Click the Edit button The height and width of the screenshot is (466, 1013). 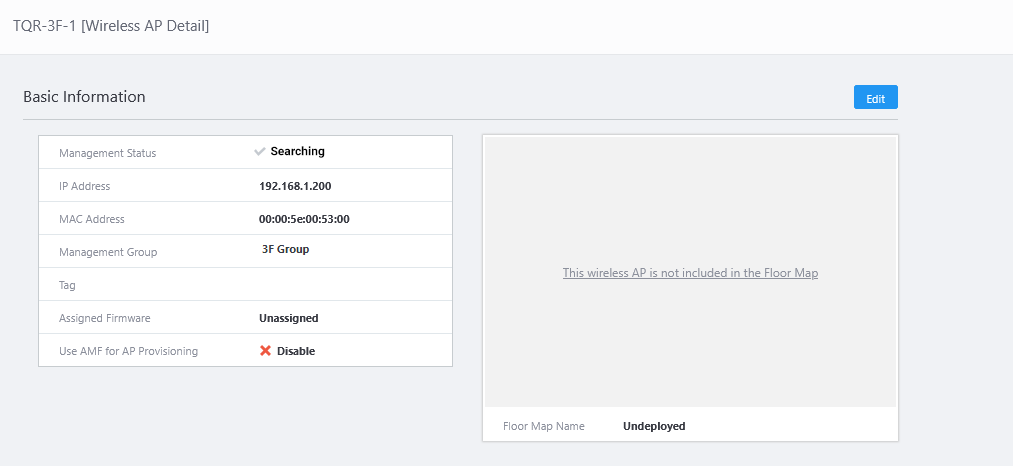coord(875,98)
